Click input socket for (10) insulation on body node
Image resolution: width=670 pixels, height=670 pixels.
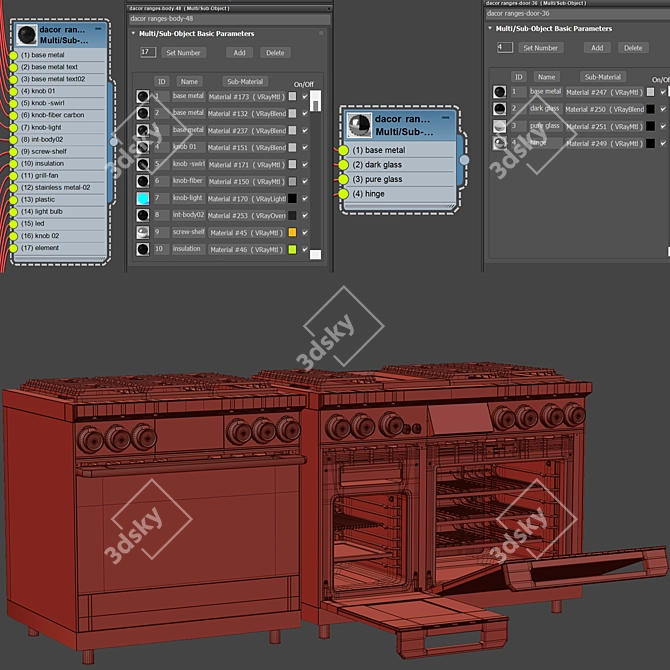13,164
